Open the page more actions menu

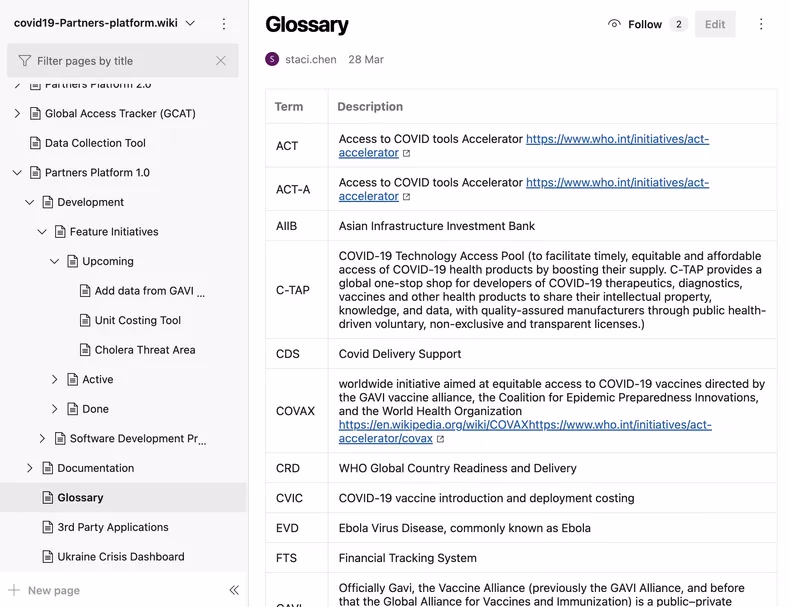pos(761,24)
